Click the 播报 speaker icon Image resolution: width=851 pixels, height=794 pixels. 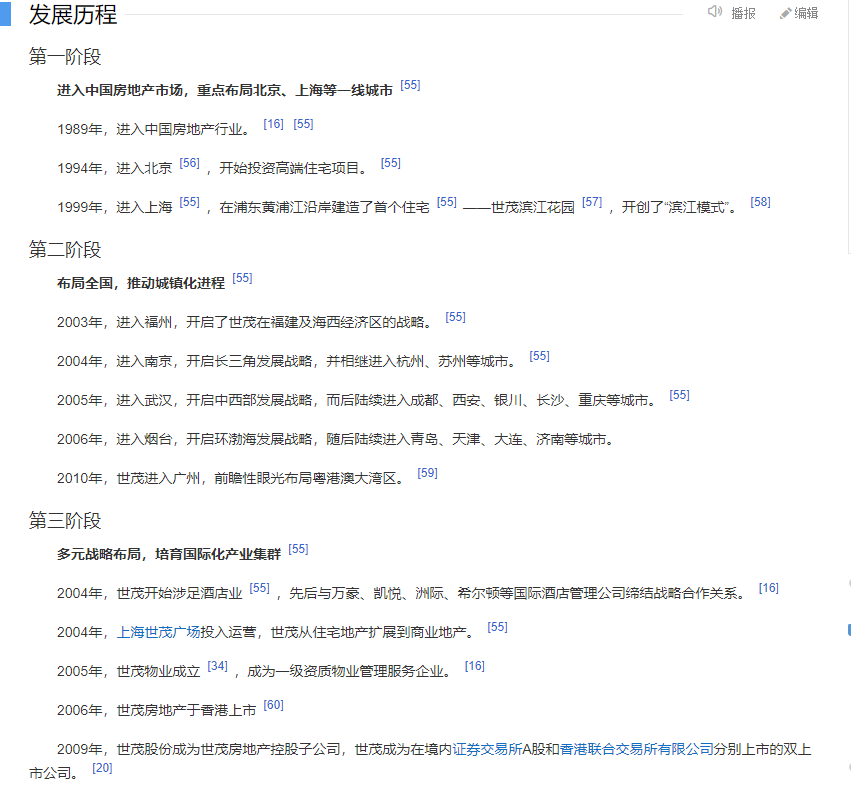[714, 12]
